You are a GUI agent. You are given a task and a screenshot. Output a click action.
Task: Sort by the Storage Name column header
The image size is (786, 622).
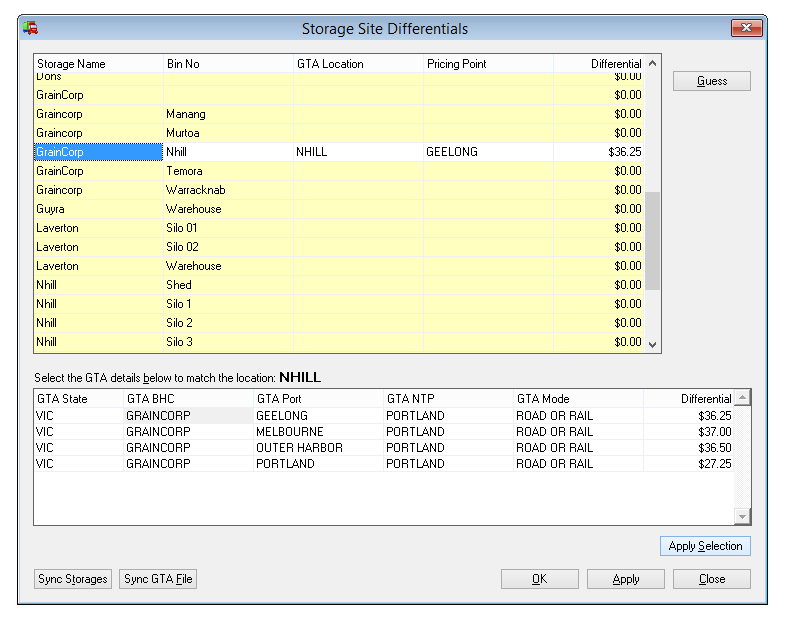click(x=98, y=64)
